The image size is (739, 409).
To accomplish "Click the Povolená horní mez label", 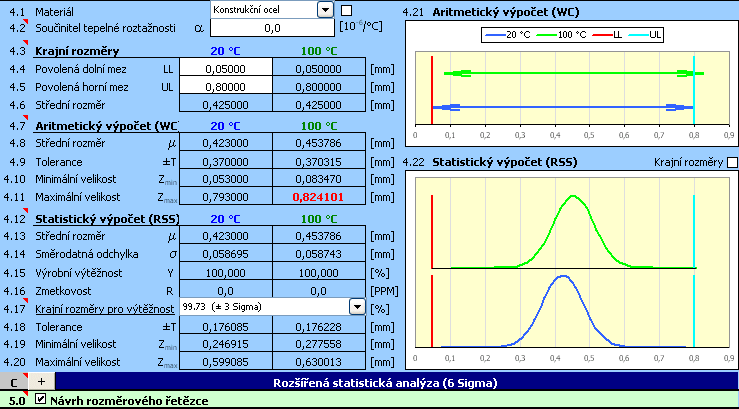I will pos(82,87).
